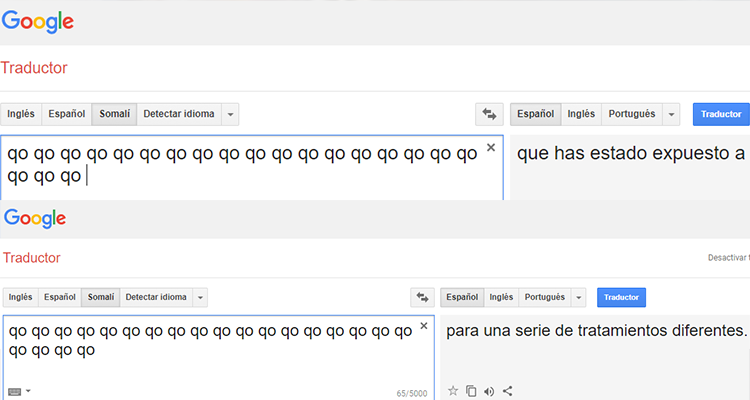750x400 pixels.
Task: Listen to the lower translation audio
Action: point(489,390)
